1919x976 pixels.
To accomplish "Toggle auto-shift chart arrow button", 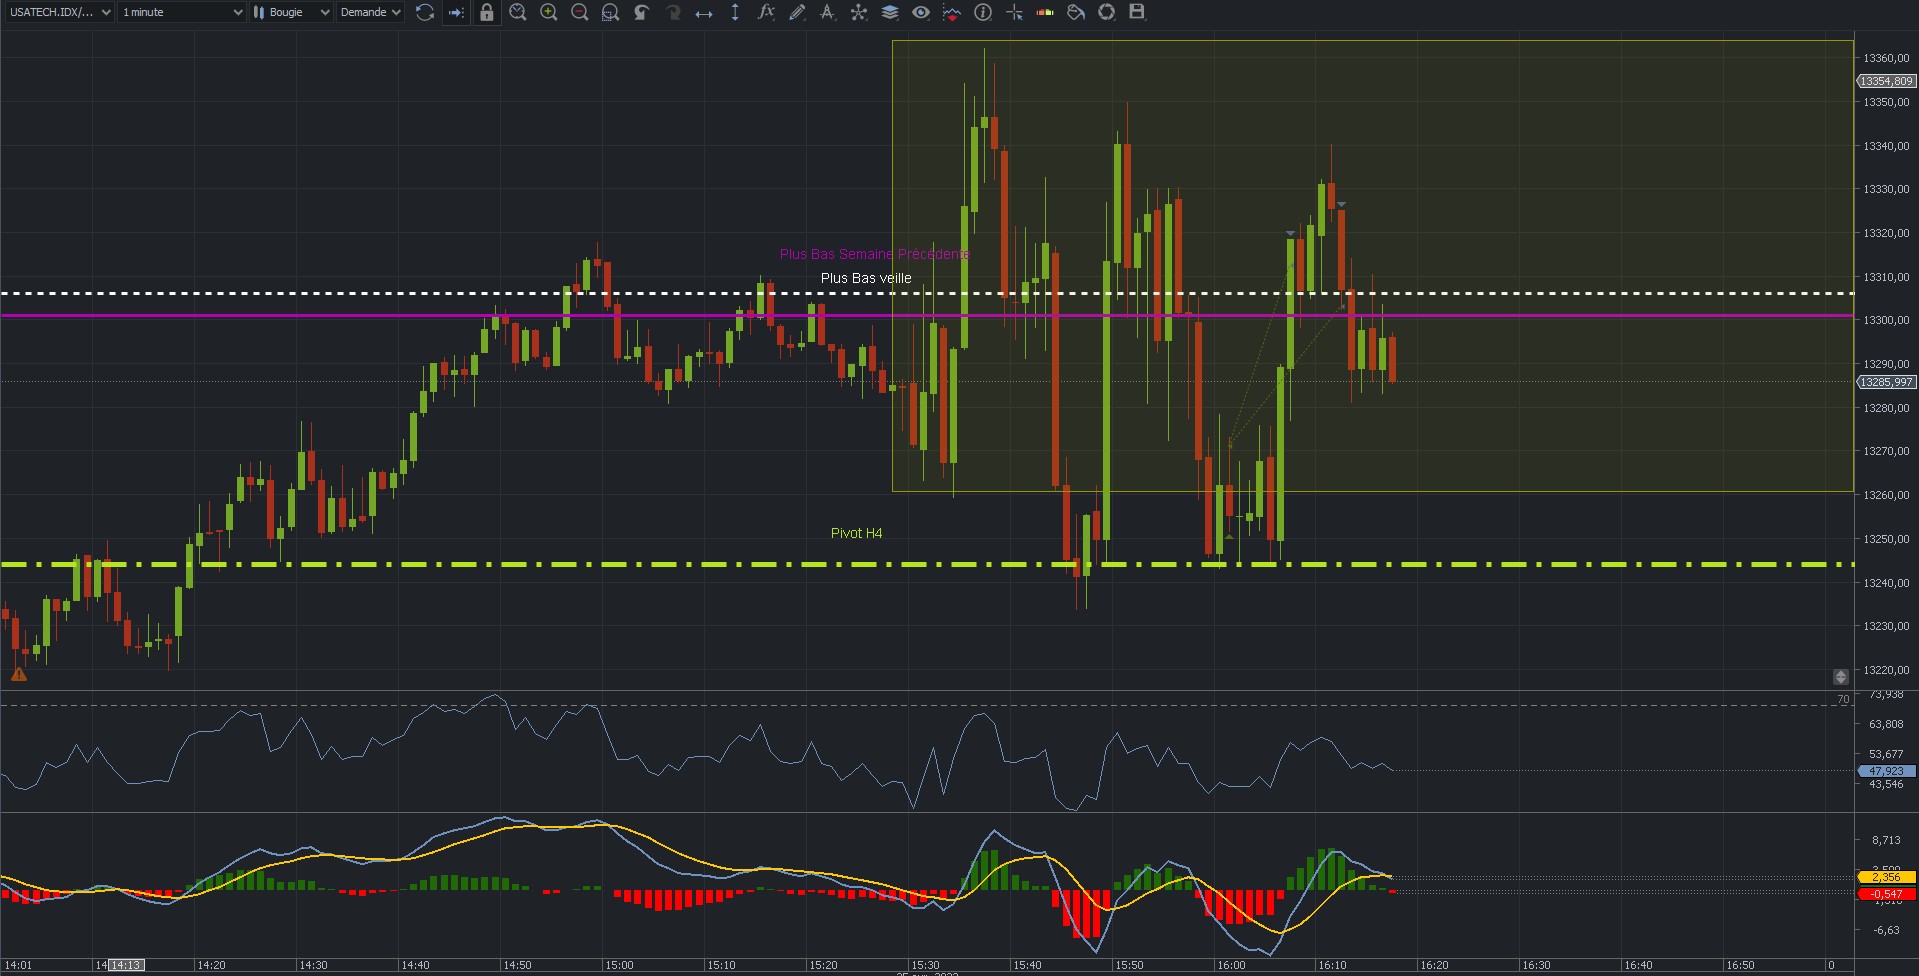I will pyautogui.click(x=456, y=12).
